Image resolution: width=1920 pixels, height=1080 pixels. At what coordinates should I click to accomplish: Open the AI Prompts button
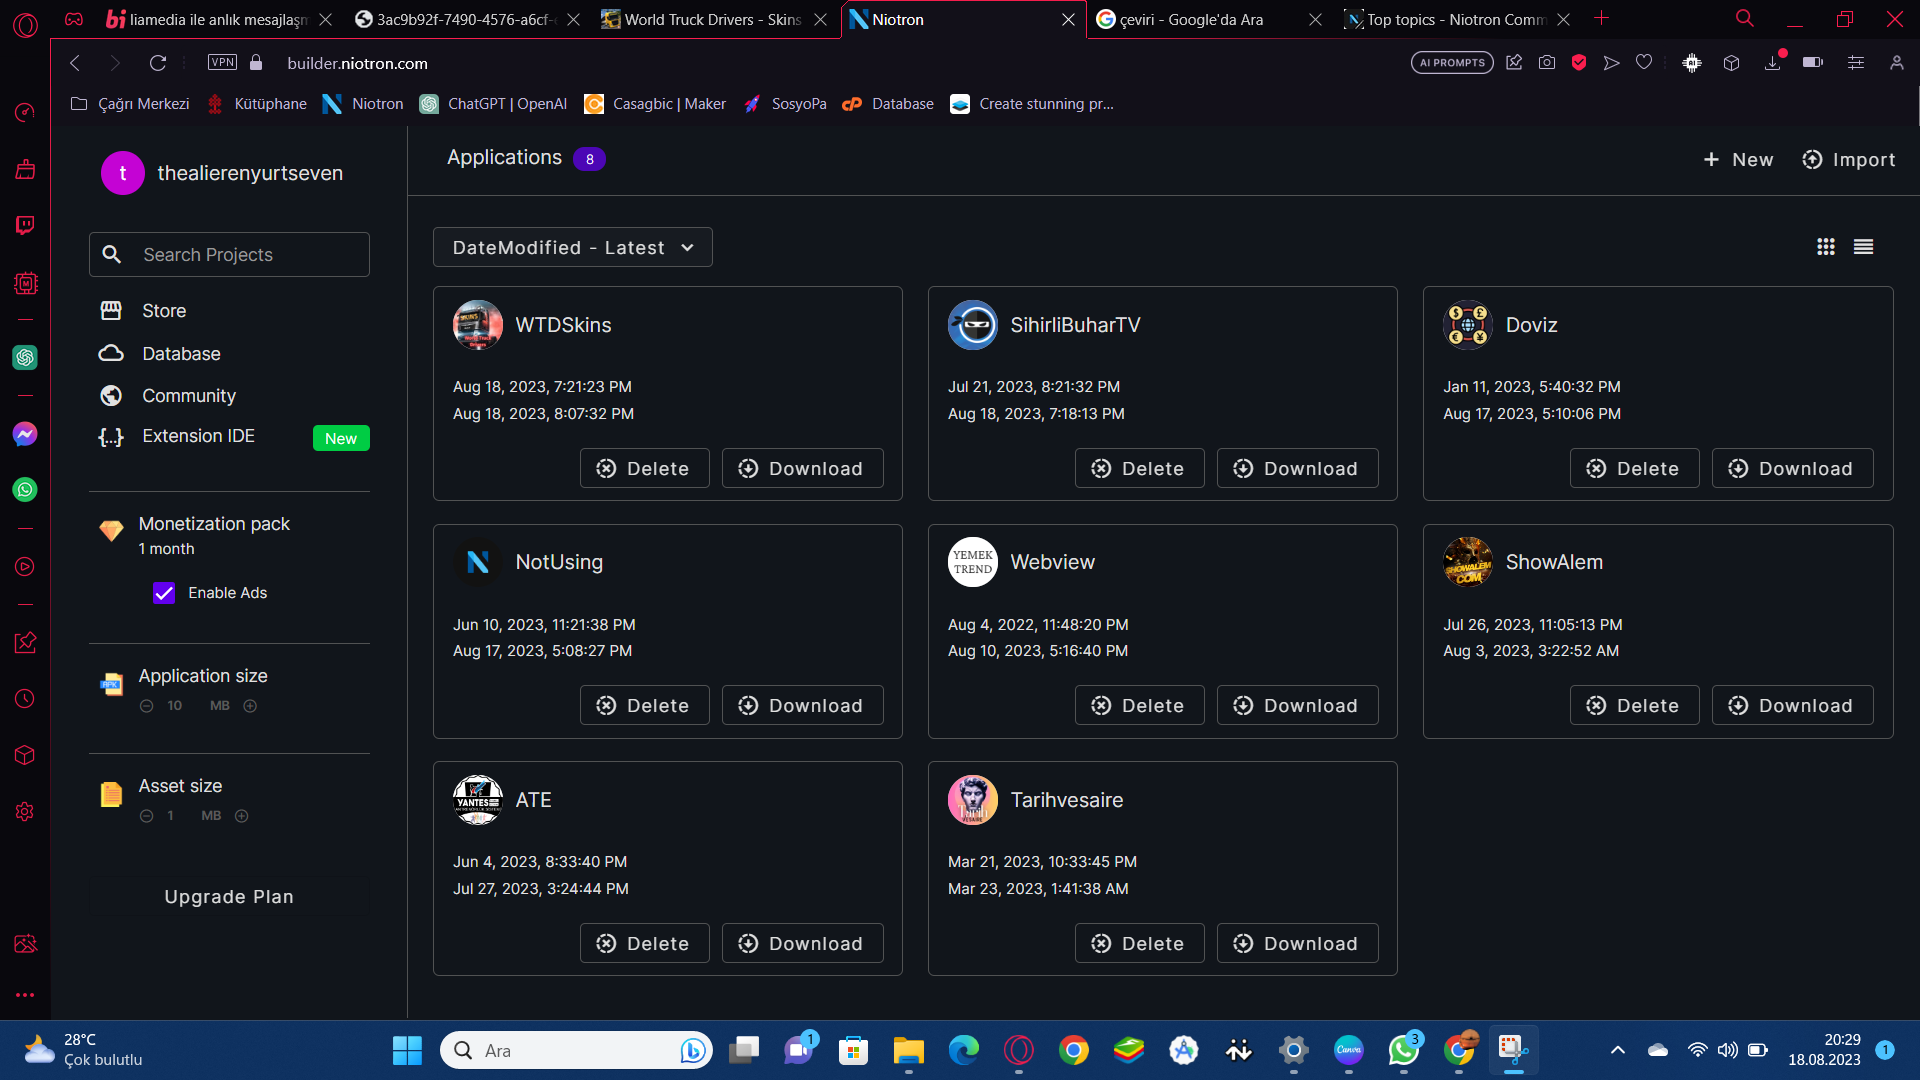(1452, 62)
